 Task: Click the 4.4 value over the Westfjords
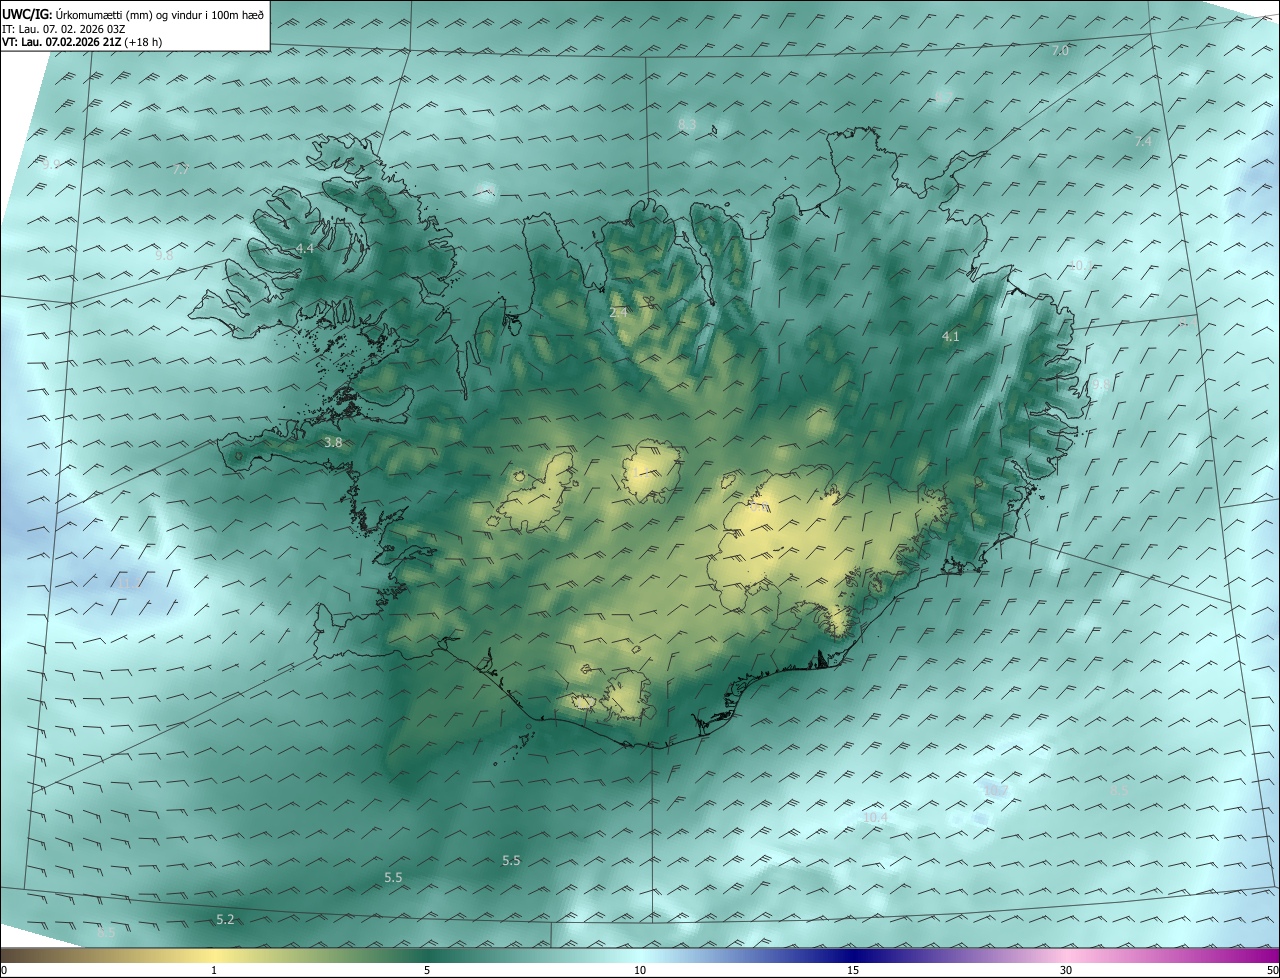[x=304, y=248]
